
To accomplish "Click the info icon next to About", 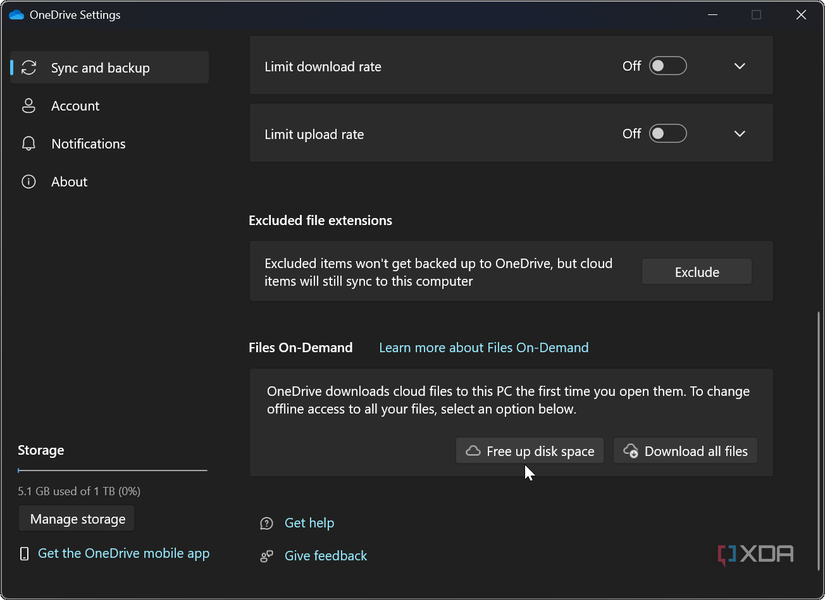I will click(29, 181).
